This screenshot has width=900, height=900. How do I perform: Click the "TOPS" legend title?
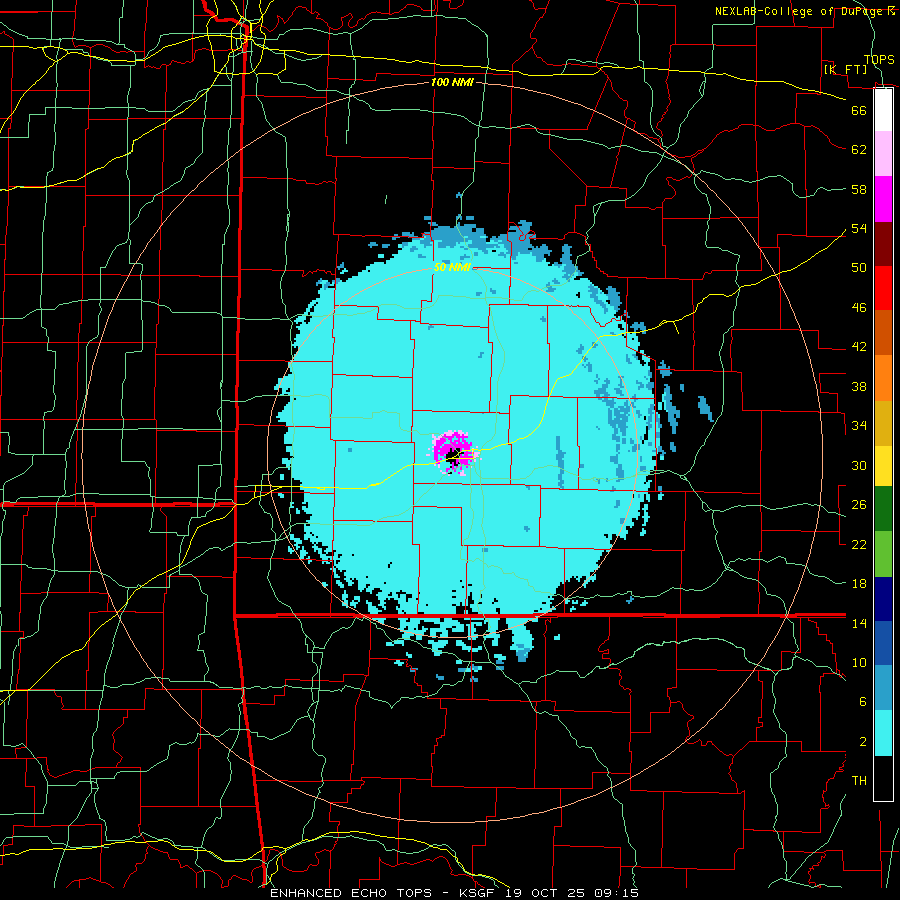pyautogui.click(x=879, y=59)
